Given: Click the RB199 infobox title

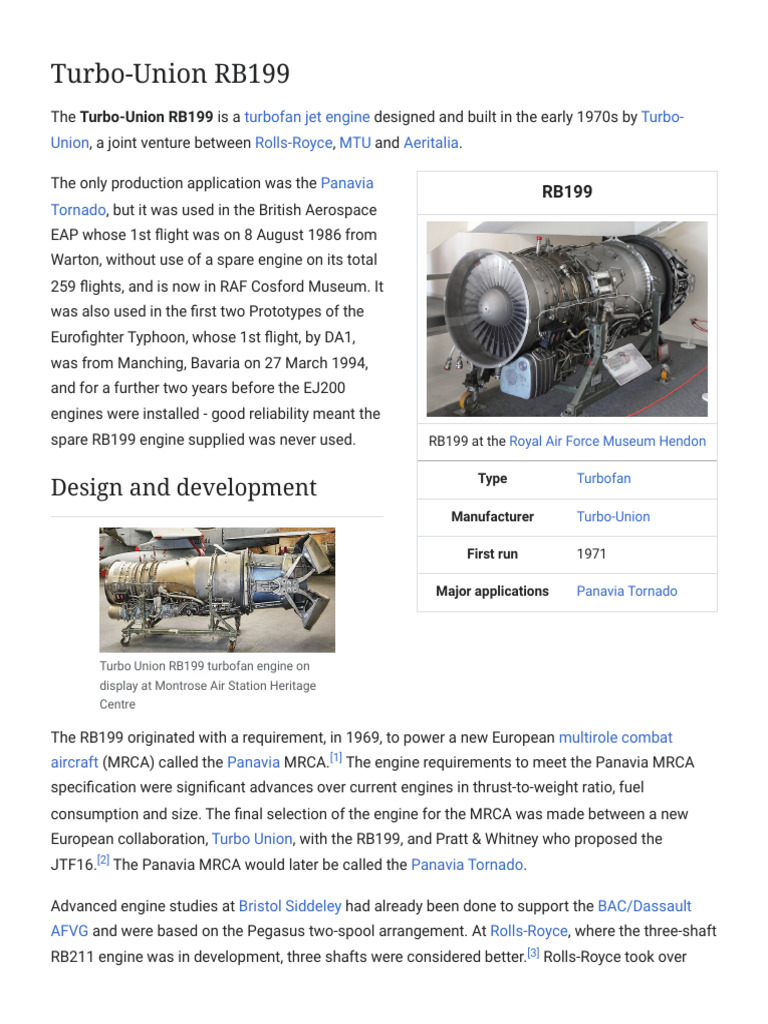Looking at the screenshot, I should pyautogui.click(x=567, y=192).
